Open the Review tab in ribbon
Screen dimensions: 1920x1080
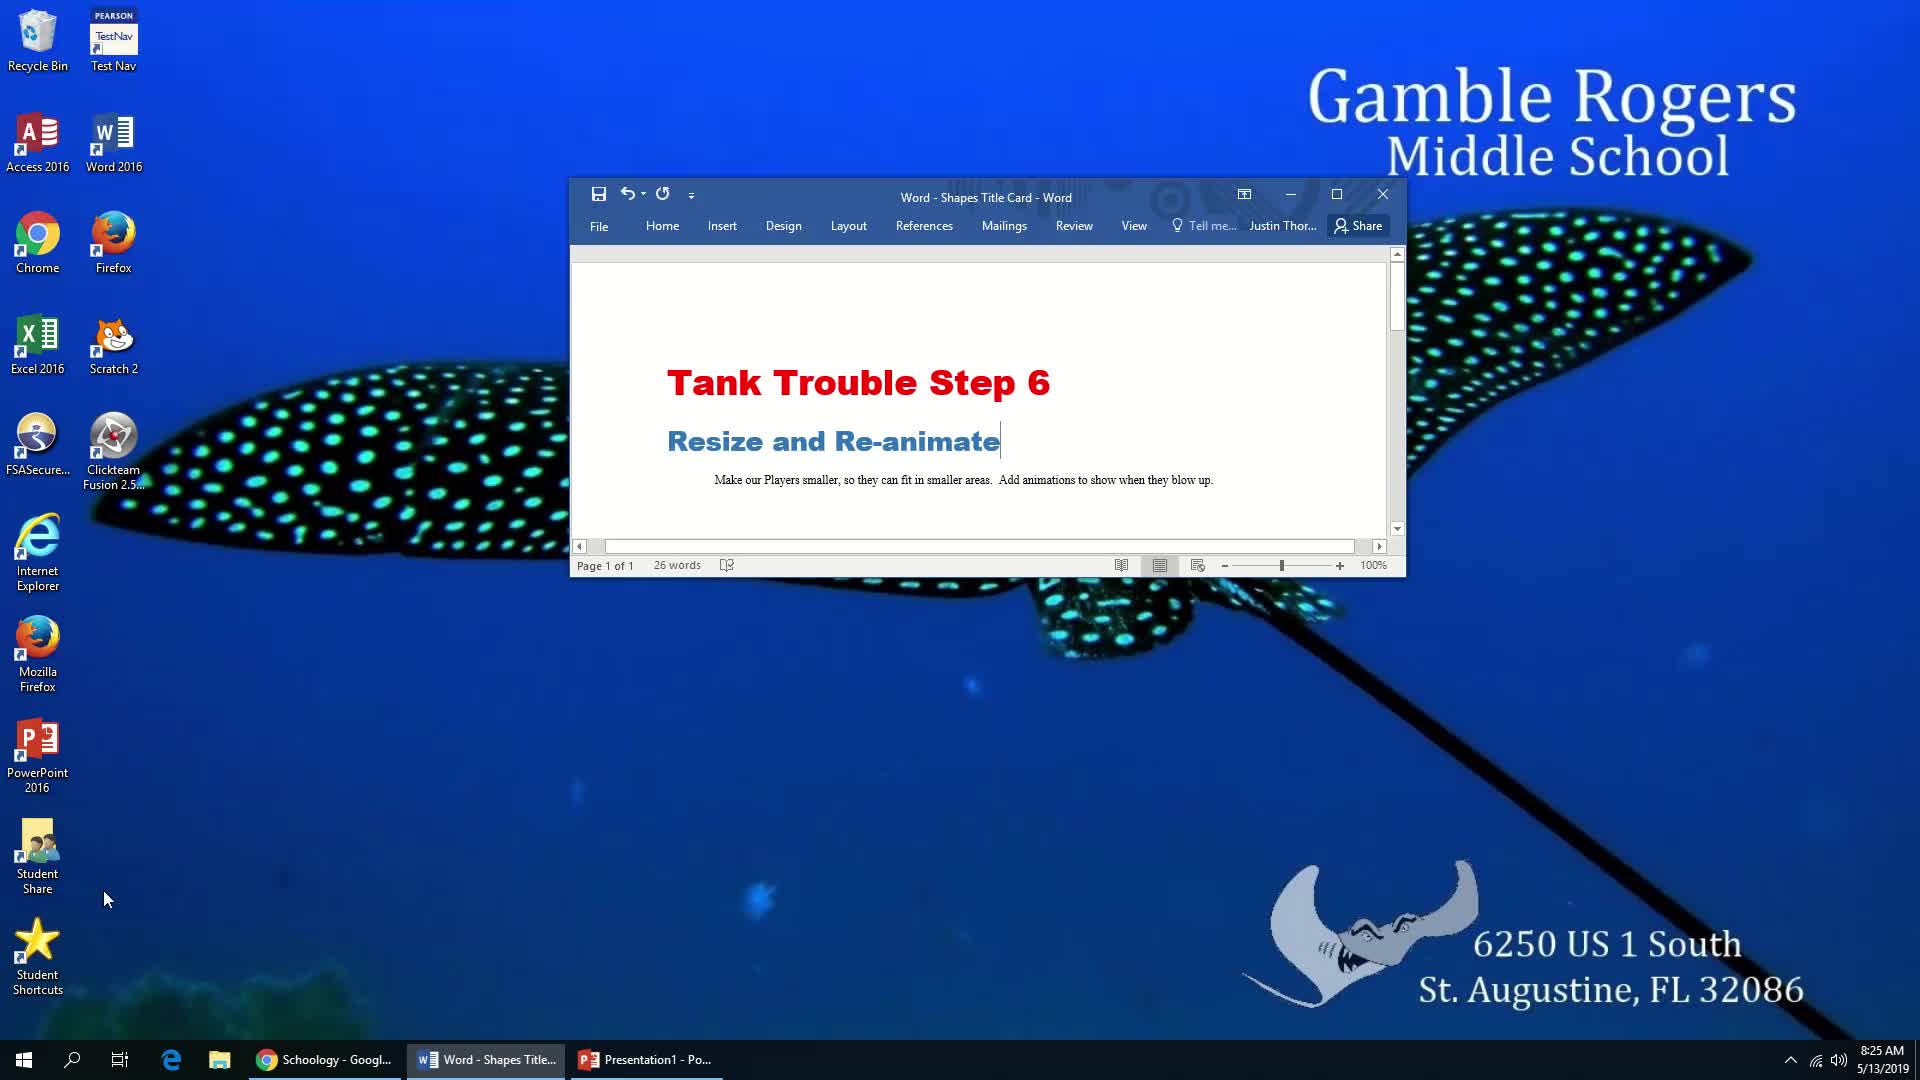pyautogui.click(x=1073, y=225)
